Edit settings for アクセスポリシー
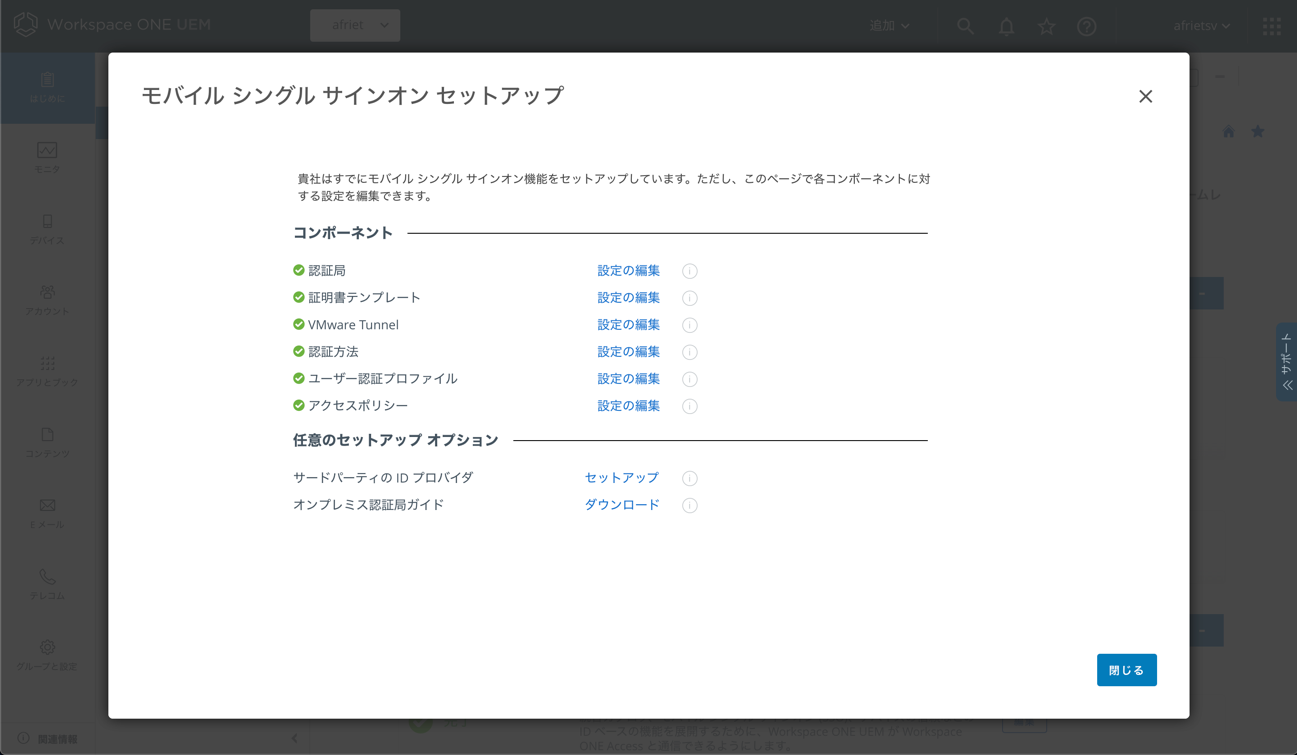 (x=628, y=406)
